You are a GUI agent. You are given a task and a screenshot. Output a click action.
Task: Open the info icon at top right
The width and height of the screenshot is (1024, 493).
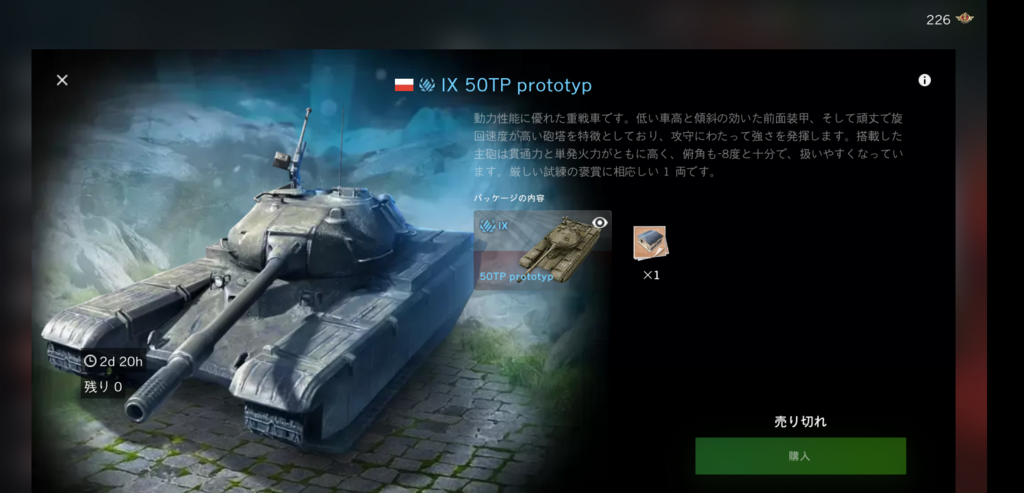pos(924,80)
